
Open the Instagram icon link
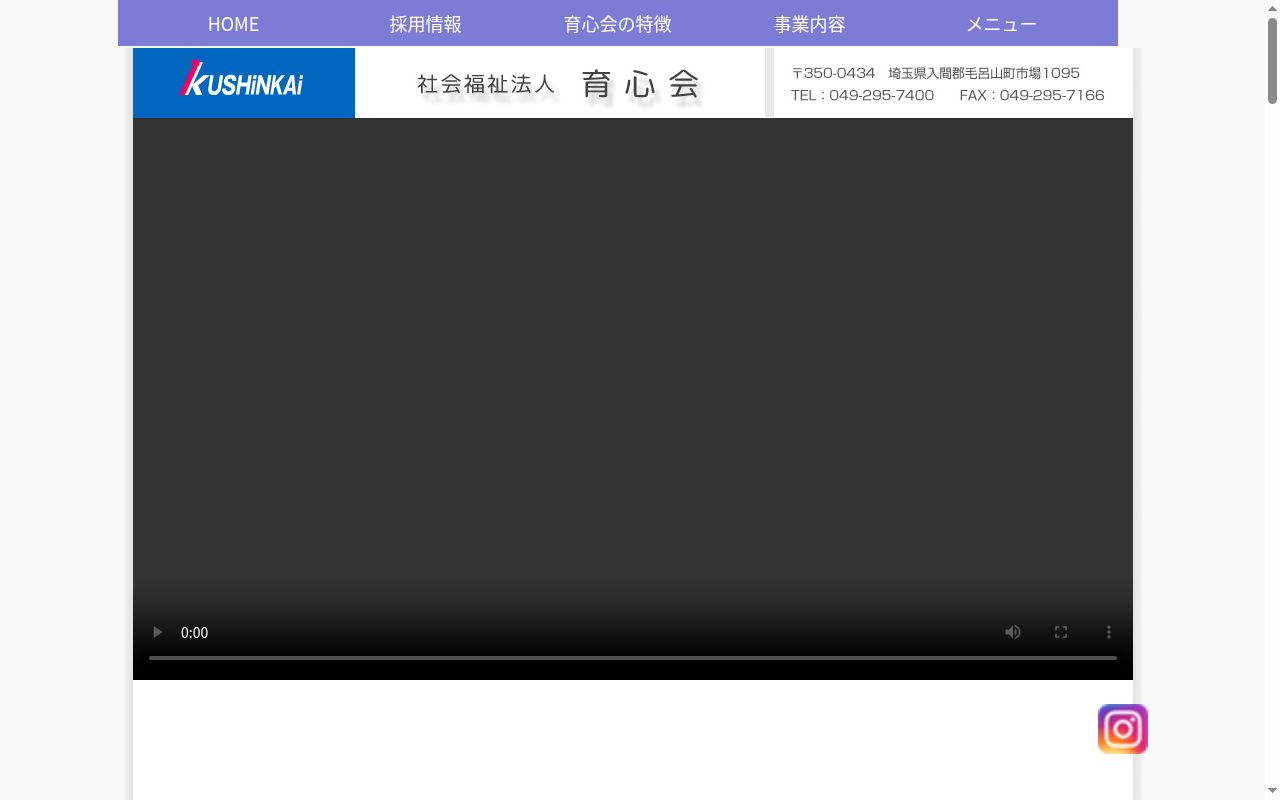pos(1123,729)
